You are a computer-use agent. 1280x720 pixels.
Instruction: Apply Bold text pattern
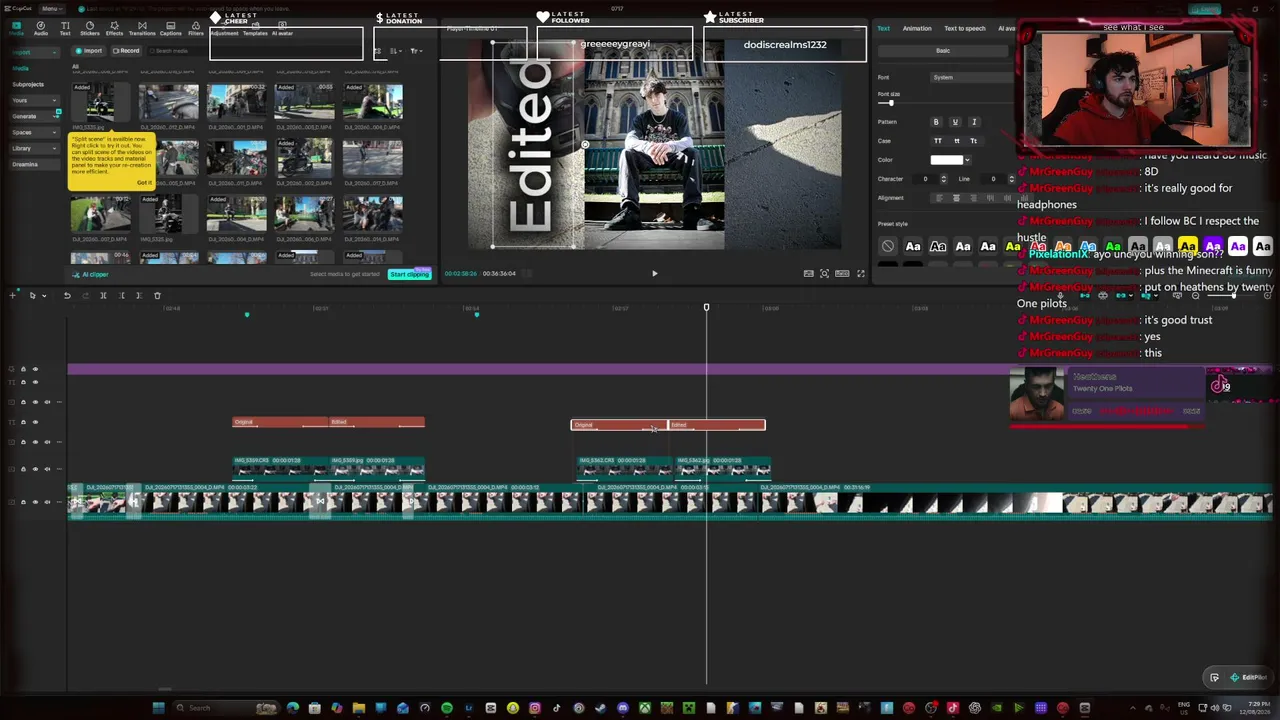click(936, 122)
